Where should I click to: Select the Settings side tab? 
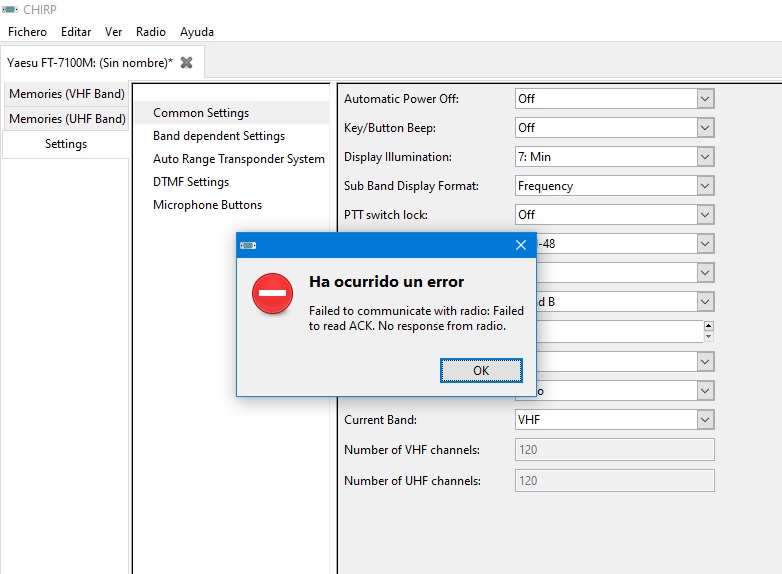coord(66,144)
